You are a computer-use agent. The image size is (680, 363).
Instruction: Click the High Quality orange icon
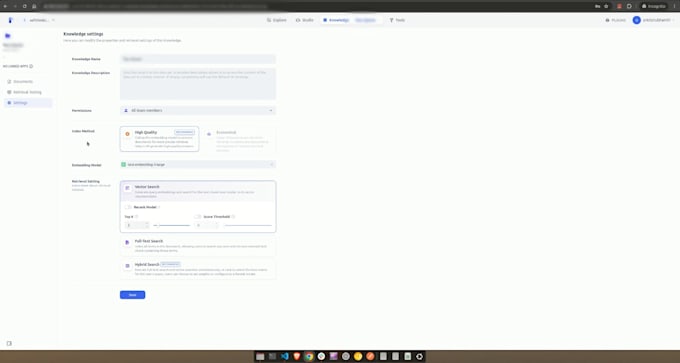pos(128,134)
